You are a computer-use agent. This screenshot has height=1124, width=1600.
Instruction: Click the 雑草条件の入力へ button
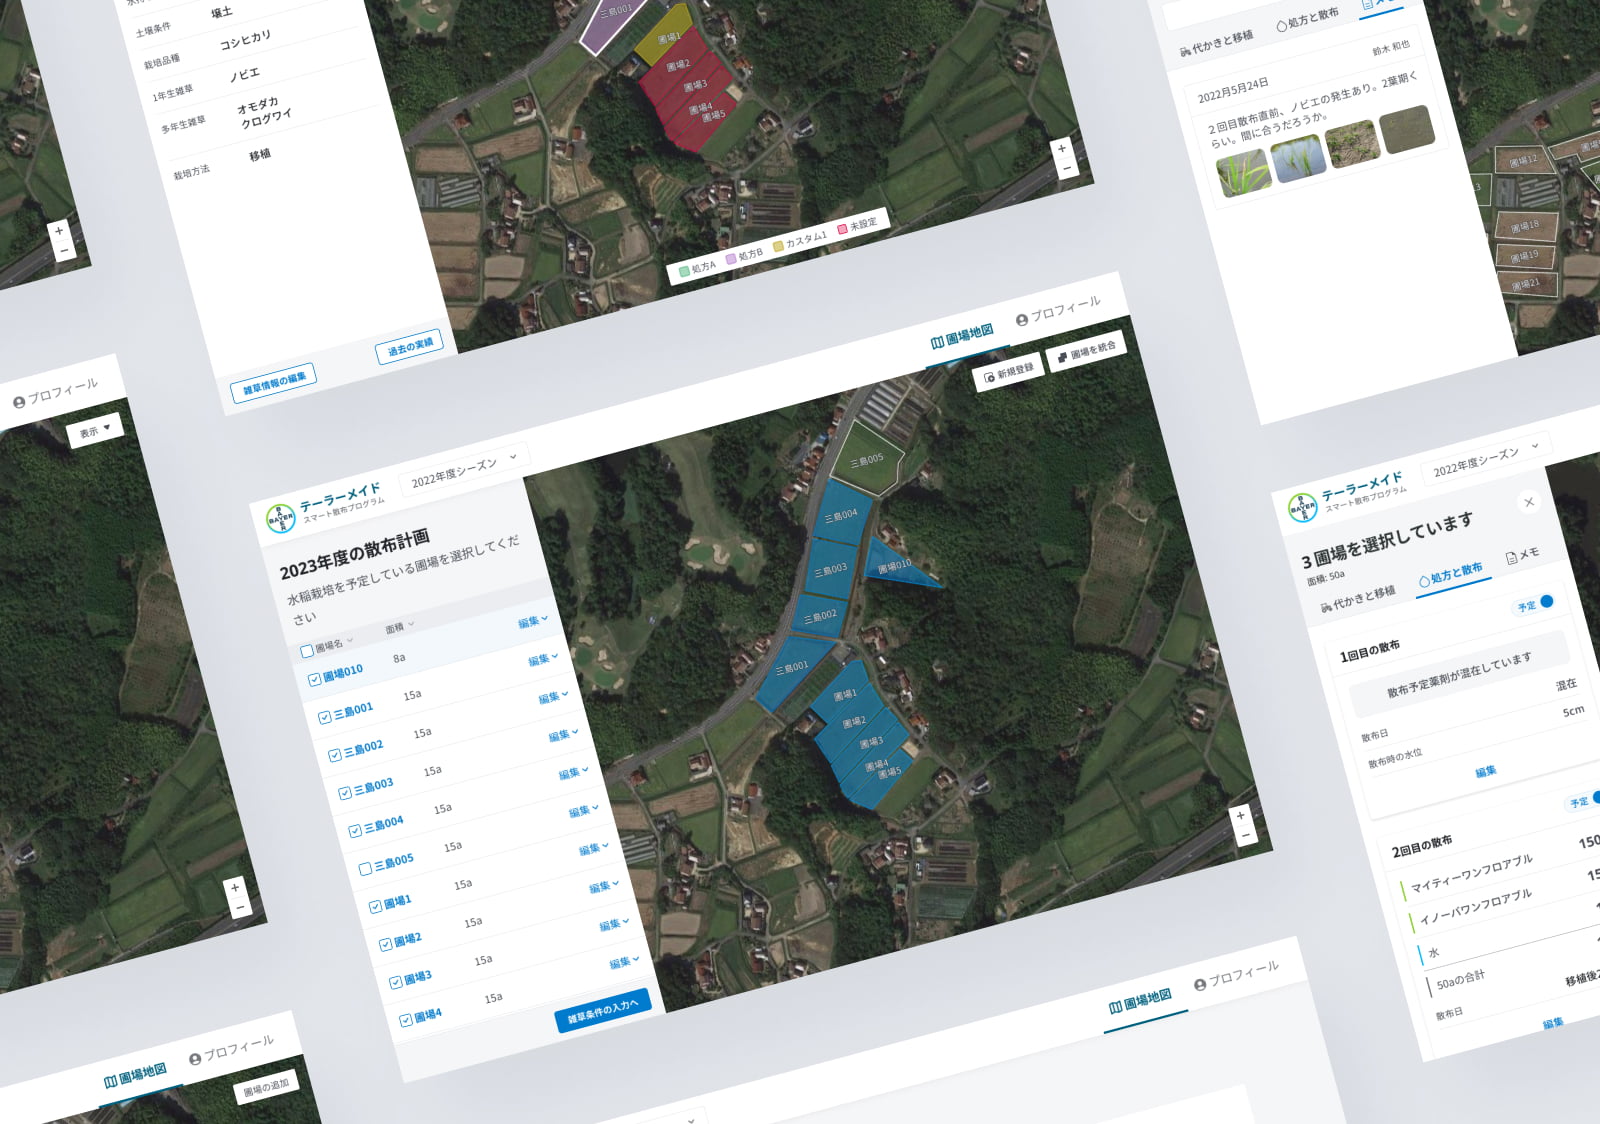(602, 1010)
